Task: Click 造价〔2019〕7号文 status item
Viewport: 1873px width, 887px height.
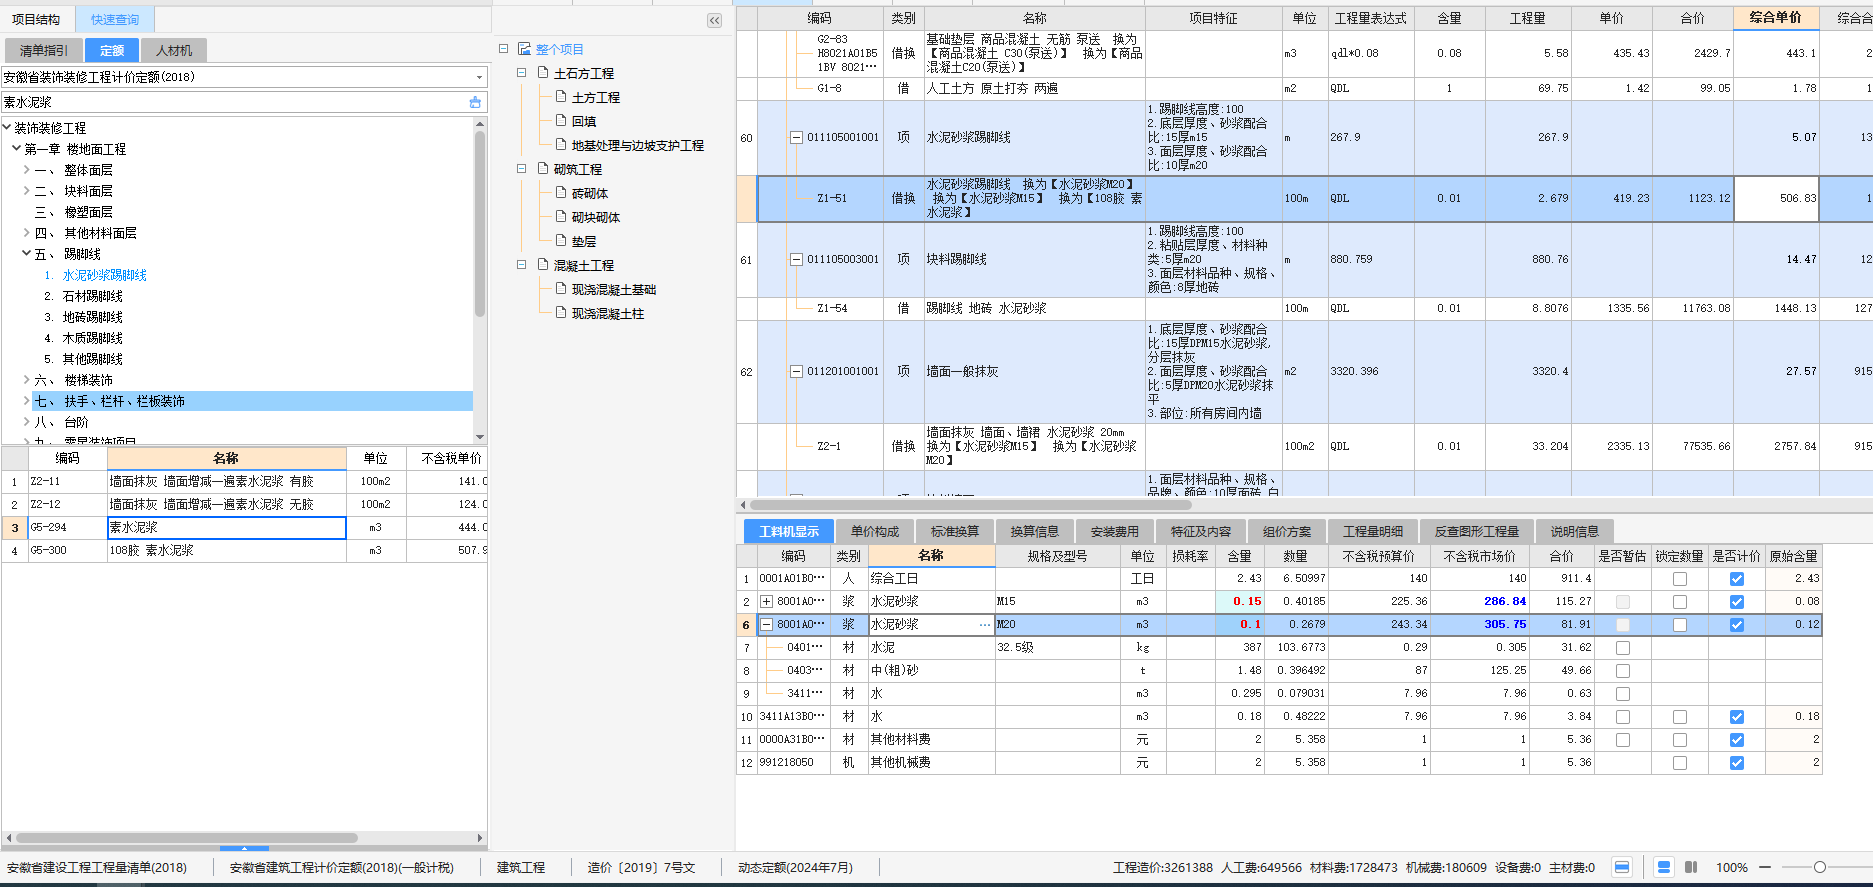Action: pos(641,867)
